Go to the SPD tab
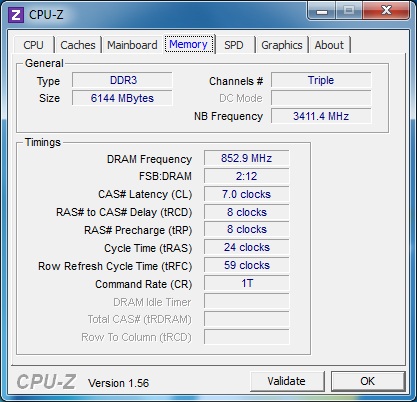The image size is (417, 402). pyautogui.click(x=234, y=45)
